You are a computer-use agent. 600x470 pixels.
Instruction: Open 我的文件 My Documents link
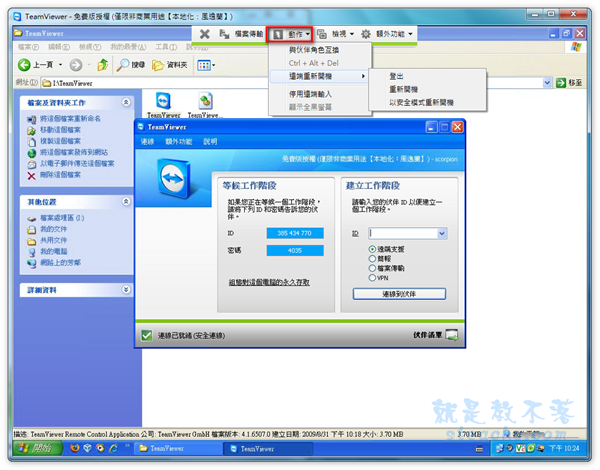tap(54, 229)
